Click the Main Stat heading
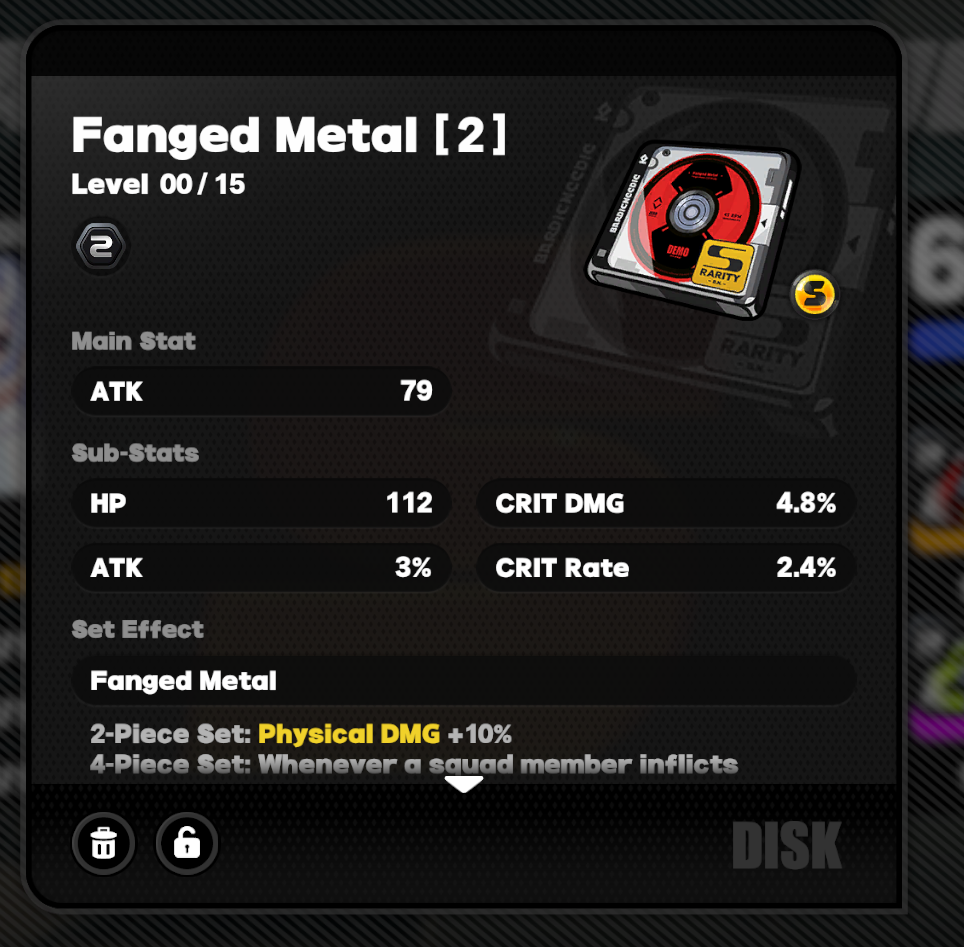 point(133,341)
